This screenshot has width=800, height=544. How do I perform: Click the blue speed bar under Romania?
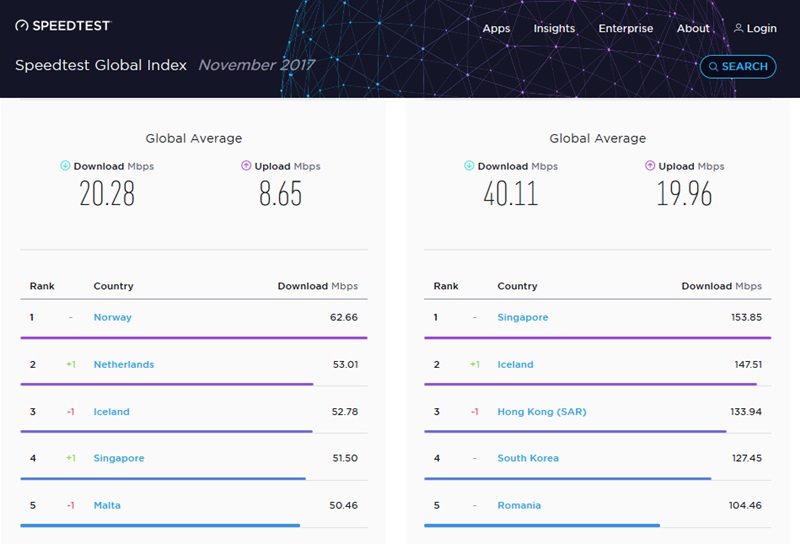542,525
